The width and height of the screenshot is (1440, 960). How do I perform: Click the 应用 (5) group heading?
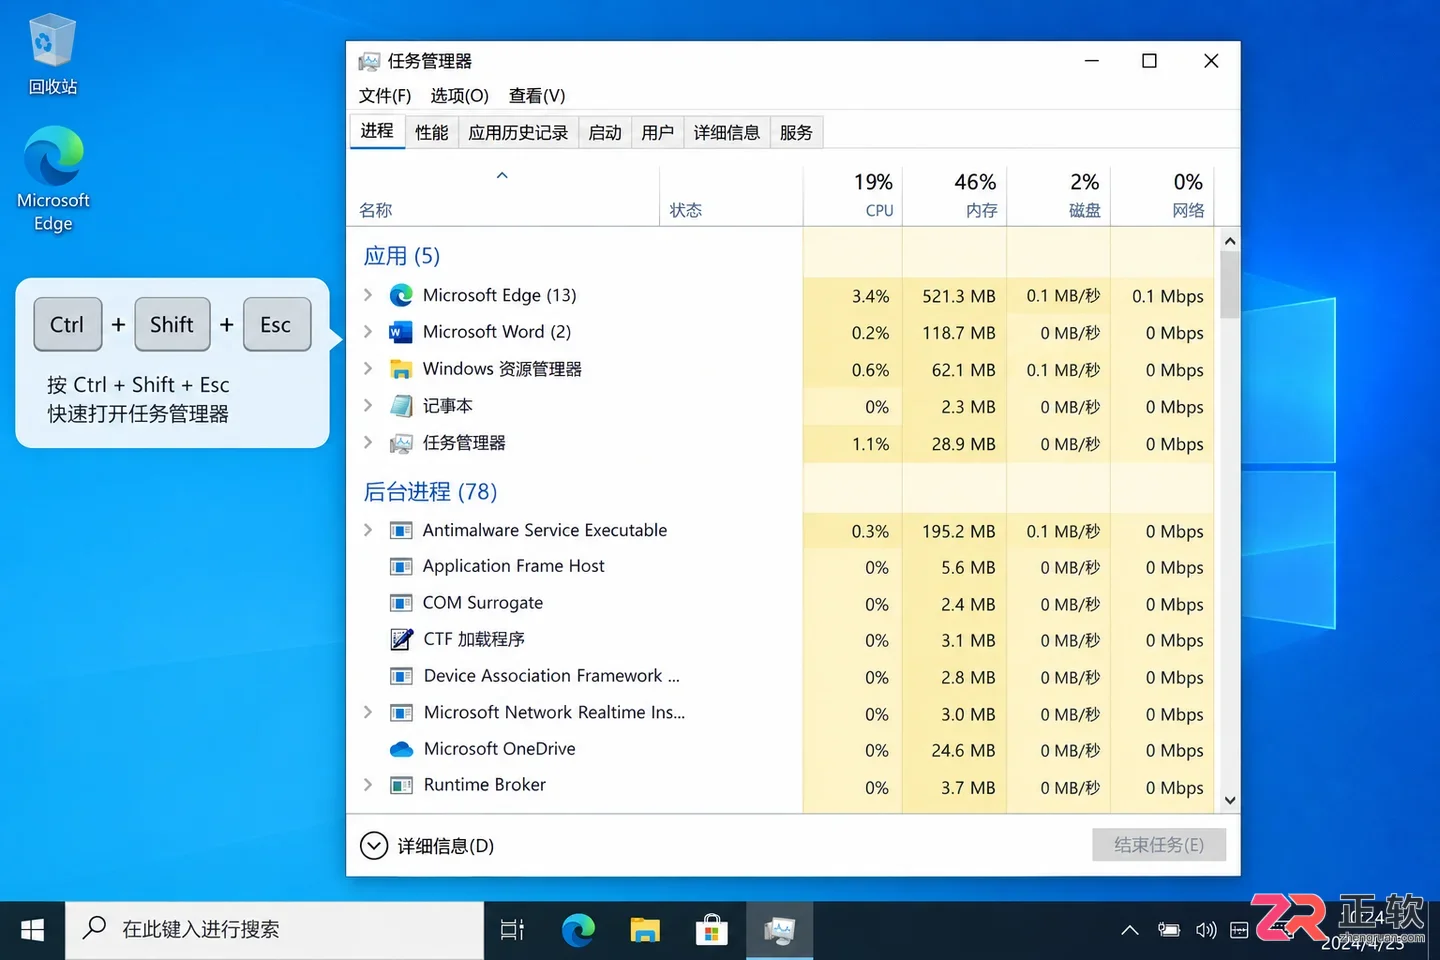tap(402, 256)
